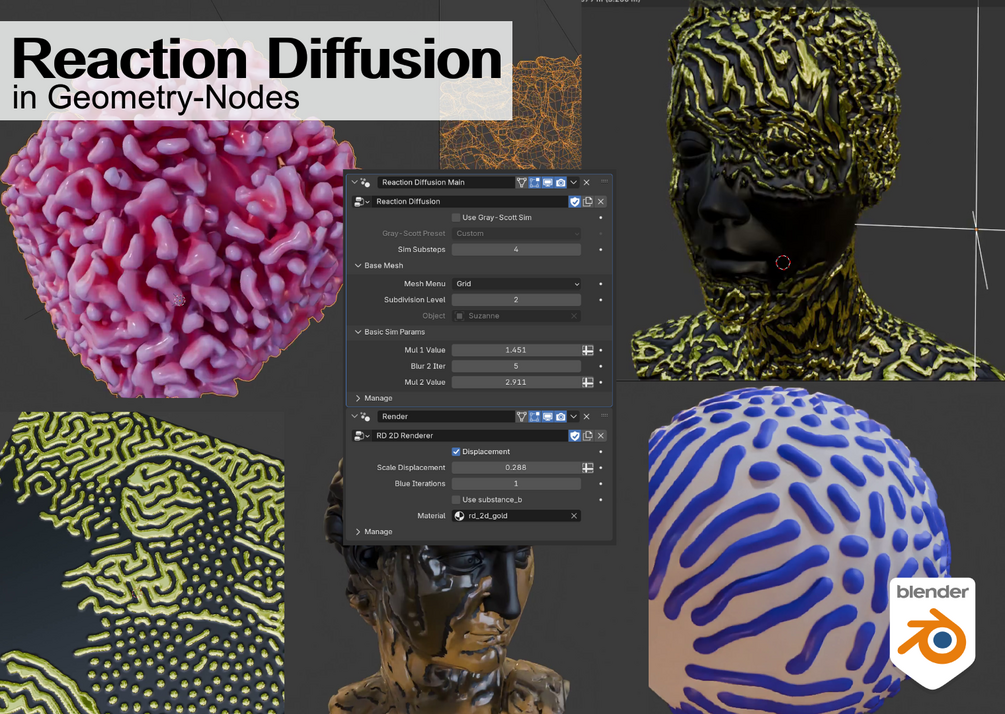Image resolution: width=1005 pixels, height=714 pixels.
Task: Open Gray-Scott Preset Custom dropdown
Action: [x=516, y=234]
